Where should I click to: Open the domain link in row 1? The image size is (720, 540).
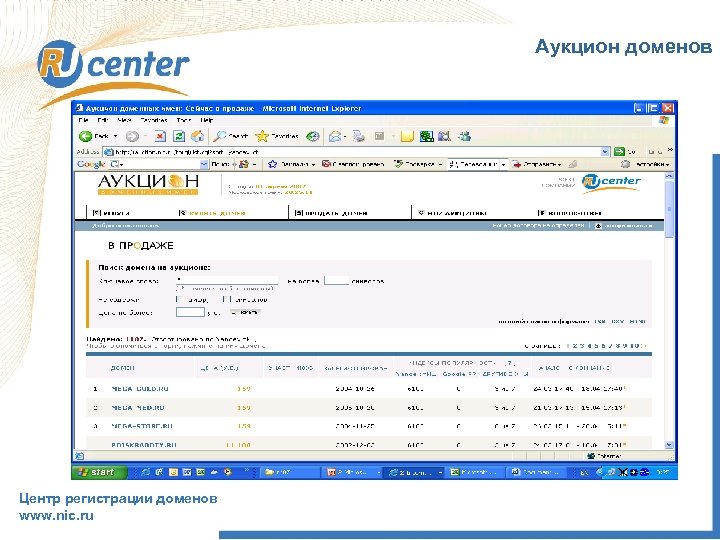point(140,388)
